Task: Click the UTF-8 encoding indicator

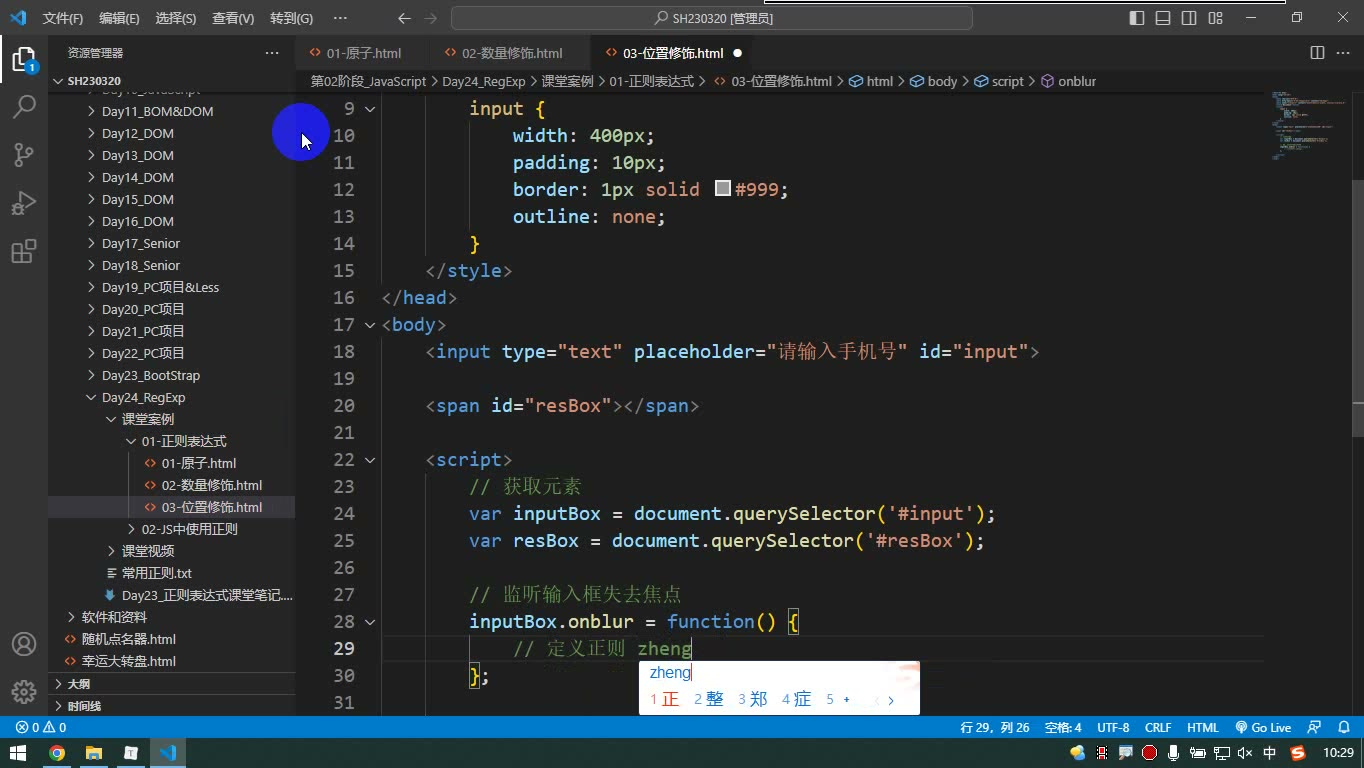Action: click(x=1113, y=727)
